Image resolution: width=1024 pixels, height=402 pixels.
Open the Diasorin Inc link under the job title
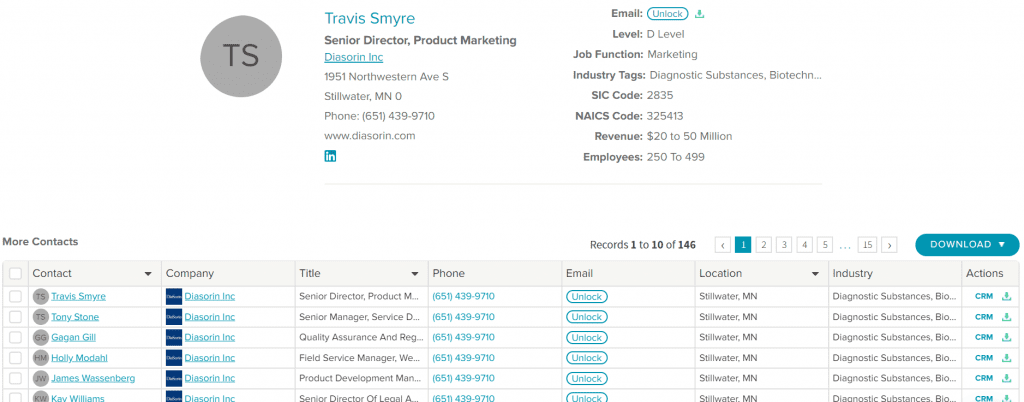tap(353, 57)
